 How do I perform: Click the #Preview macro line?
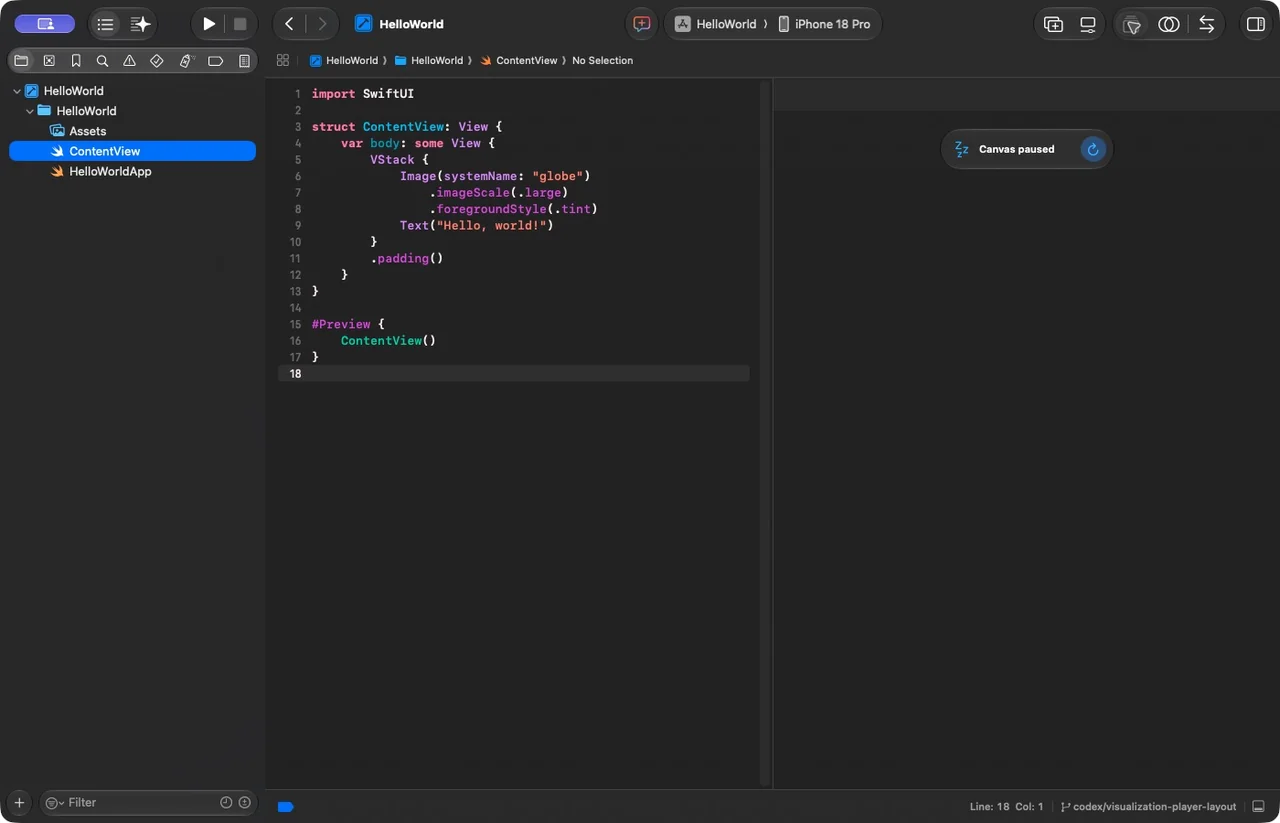[x=348, y=324]
